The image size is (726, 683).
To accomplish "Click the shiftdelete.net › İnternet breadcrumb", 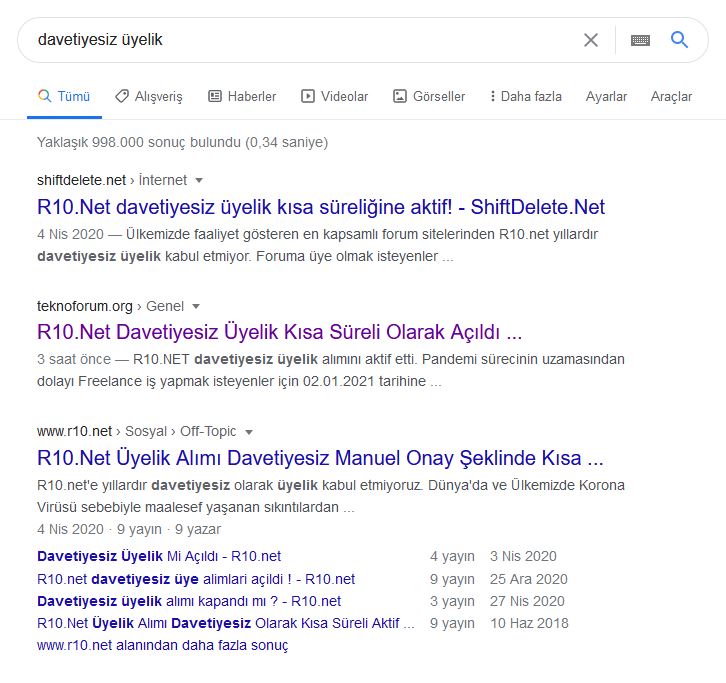I will point(112,180).
